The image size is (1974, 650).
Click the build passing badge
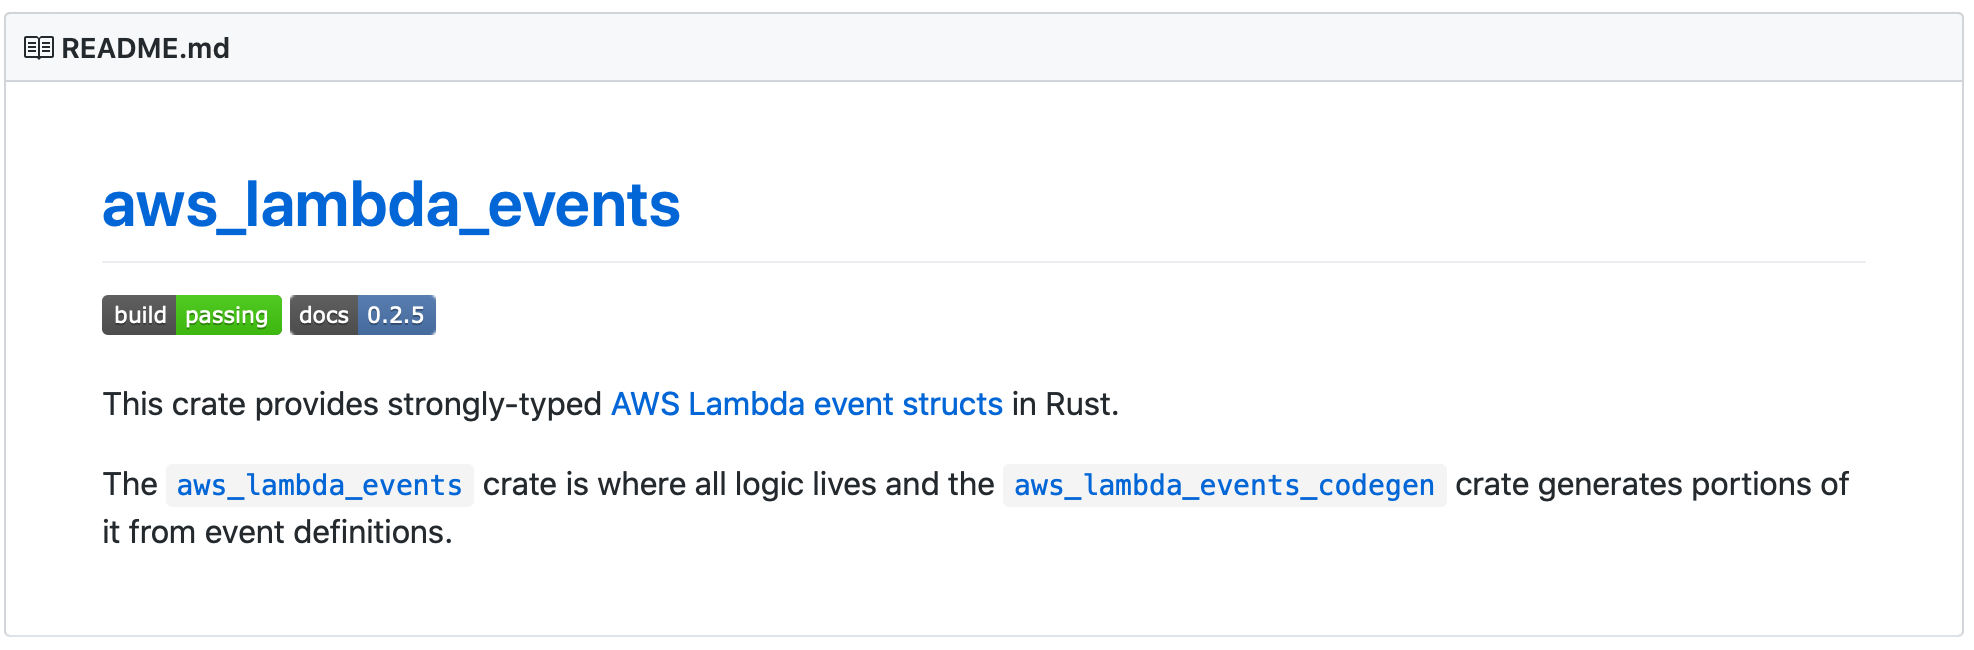click(x=191, y=315)
